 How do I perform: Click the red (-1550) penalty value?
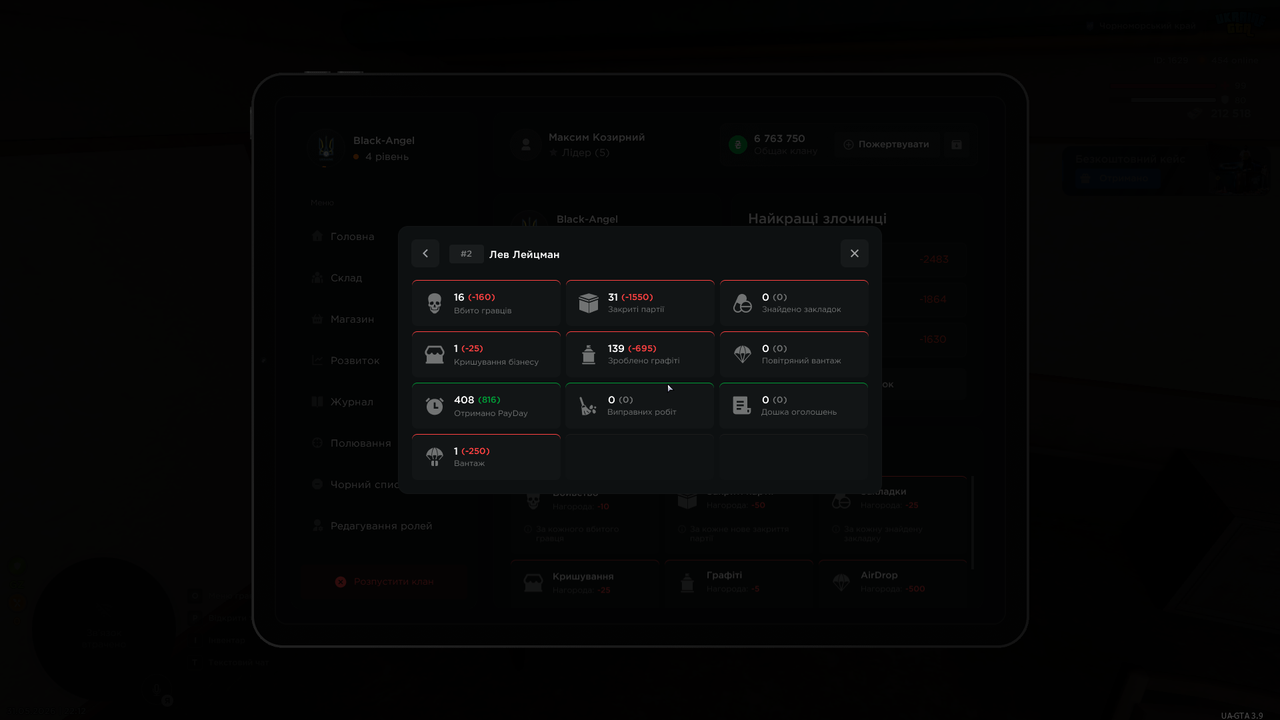tap(637, 297)
